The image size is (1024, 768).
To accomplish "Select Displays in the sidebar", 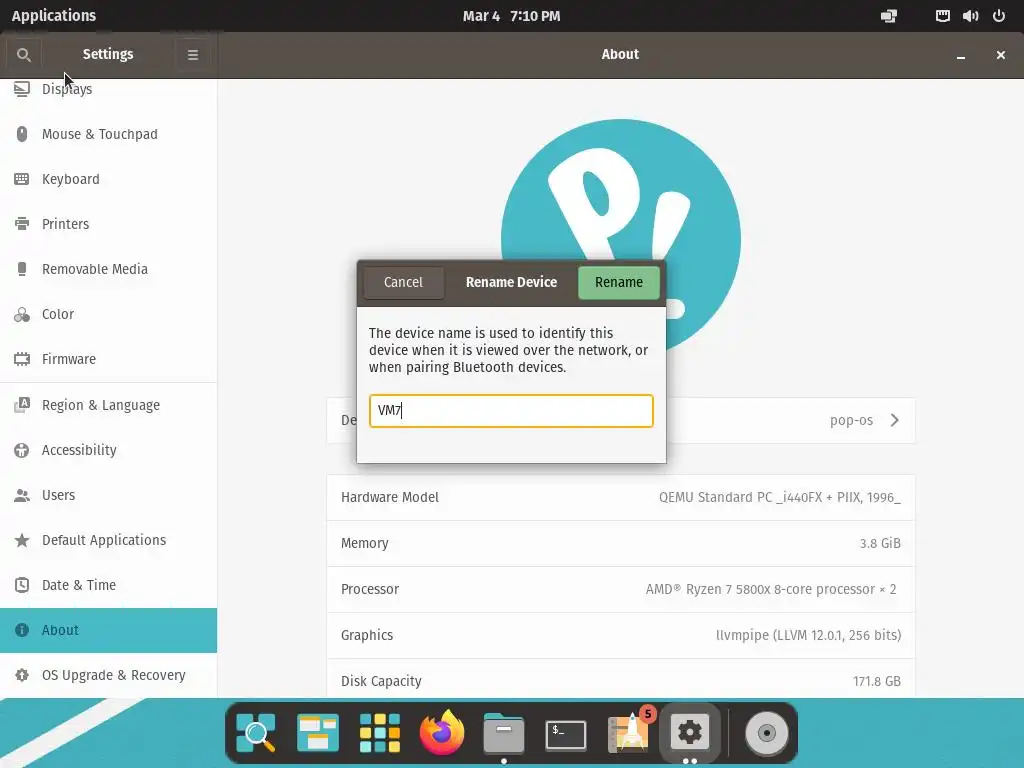I will tap(108, 89).
